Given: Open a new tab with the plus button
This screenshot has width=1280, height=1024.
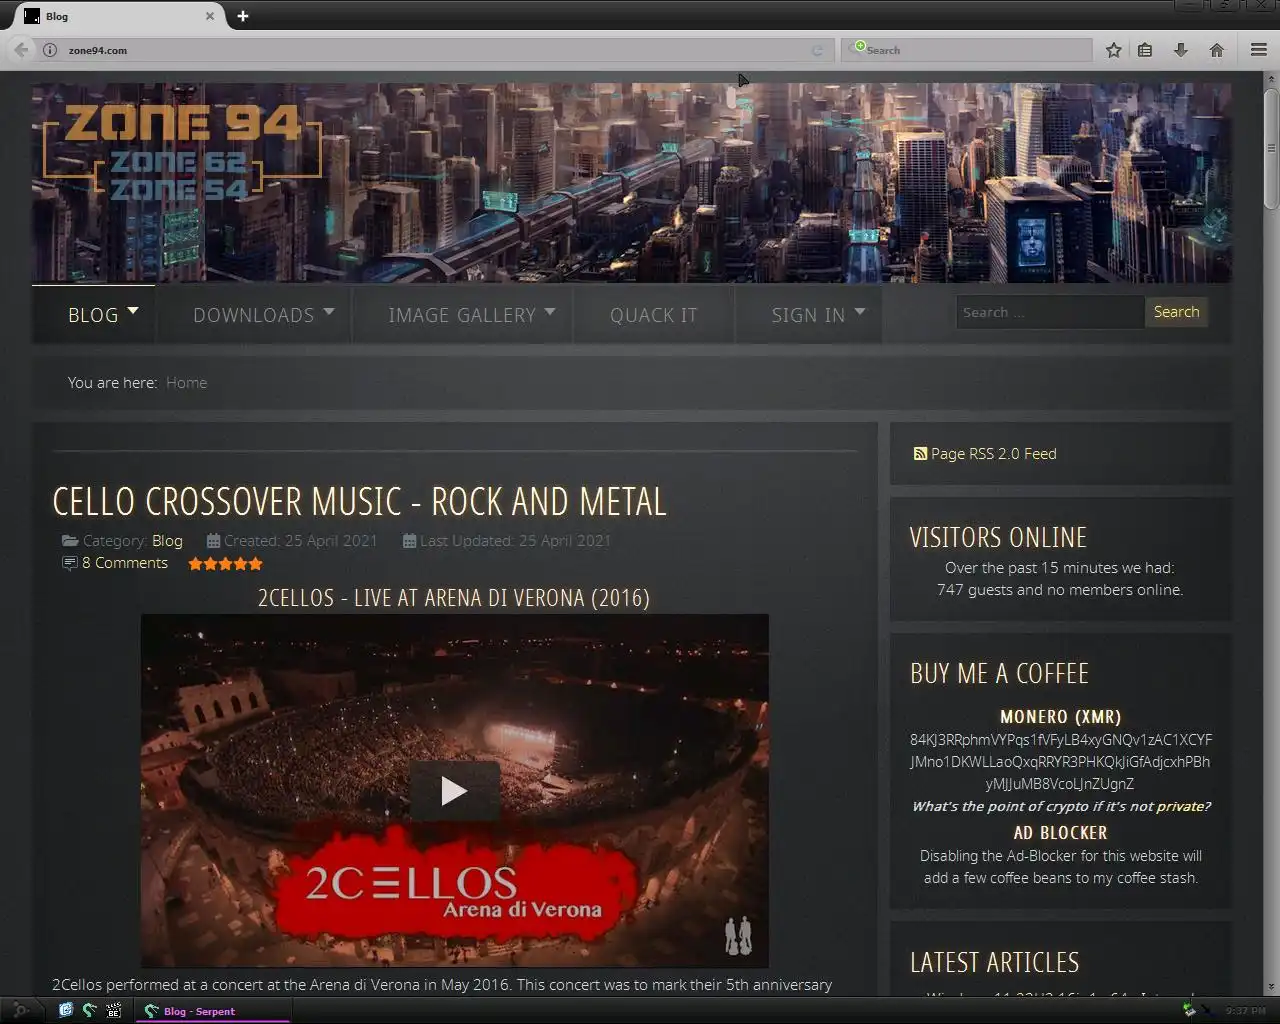Looking at the screenshot, I should (x=242, y=16).
